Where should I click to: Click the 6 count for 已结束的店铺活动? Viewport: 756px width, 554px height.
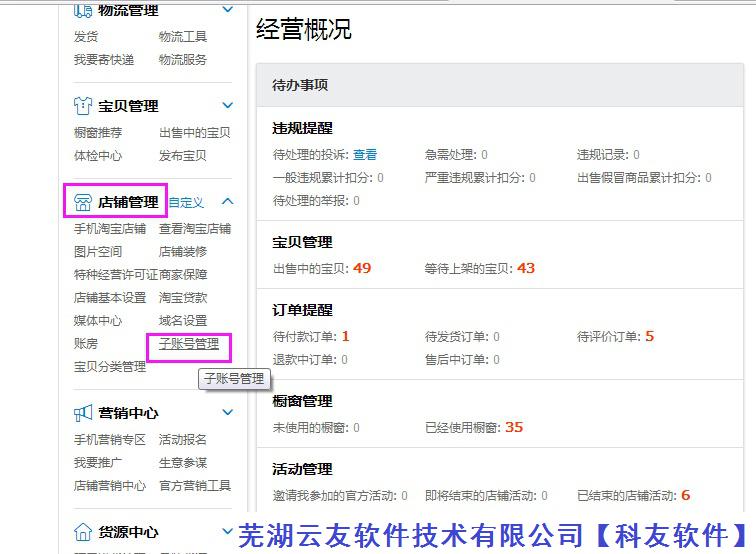click(x=686, y=495)
